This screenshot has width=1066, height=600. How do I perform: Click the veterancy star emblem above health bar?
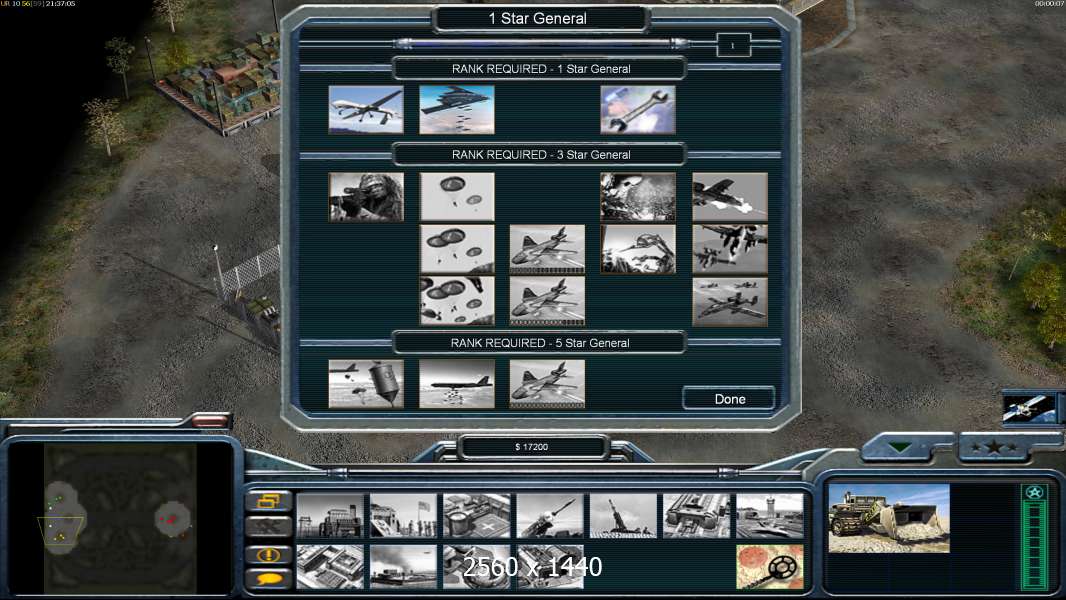[x=1034, y=492]
